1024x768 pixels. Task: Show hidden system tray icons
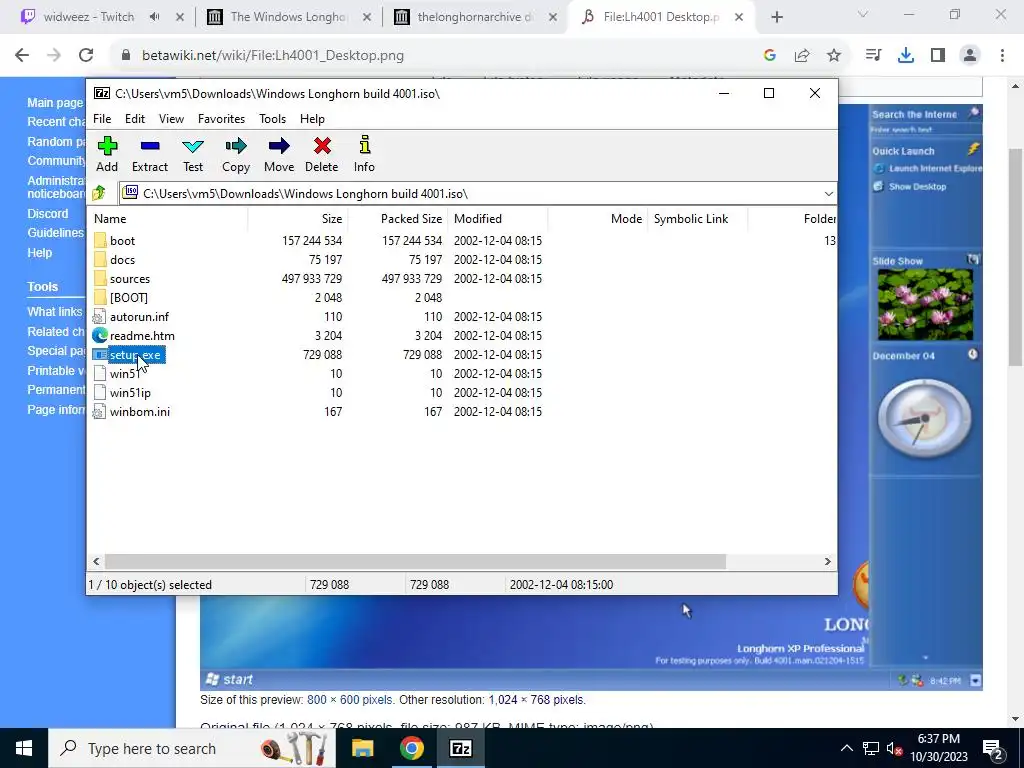[846, 748]
